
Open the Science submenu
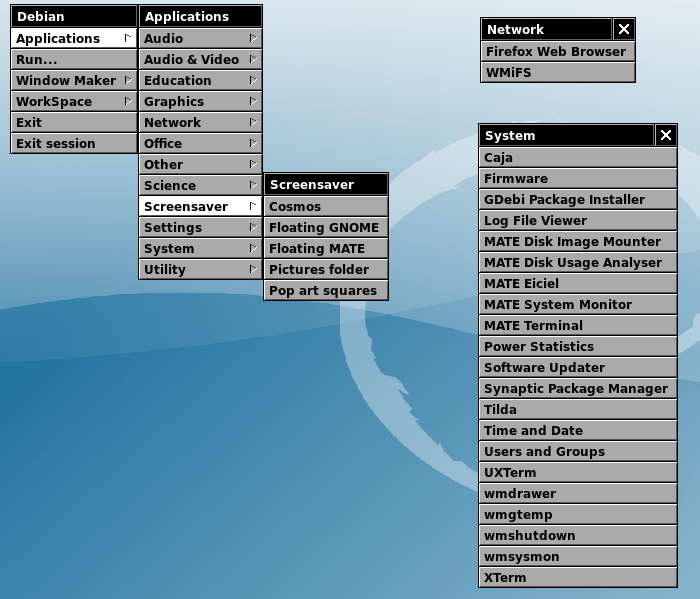click(x=200, y=185)
